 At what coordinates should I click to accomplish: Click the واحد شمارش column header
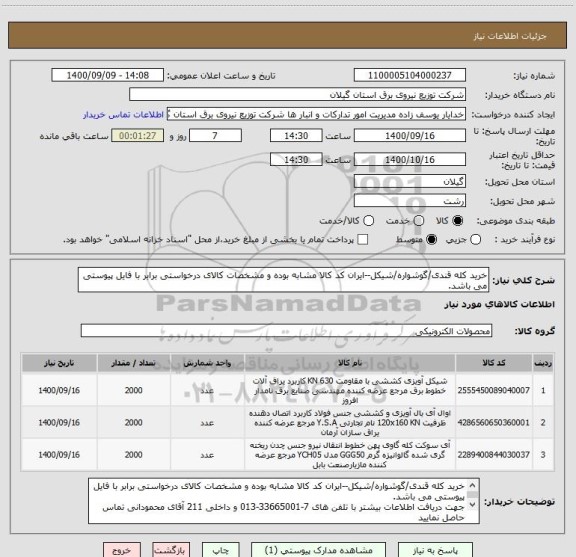click(208, 363)
